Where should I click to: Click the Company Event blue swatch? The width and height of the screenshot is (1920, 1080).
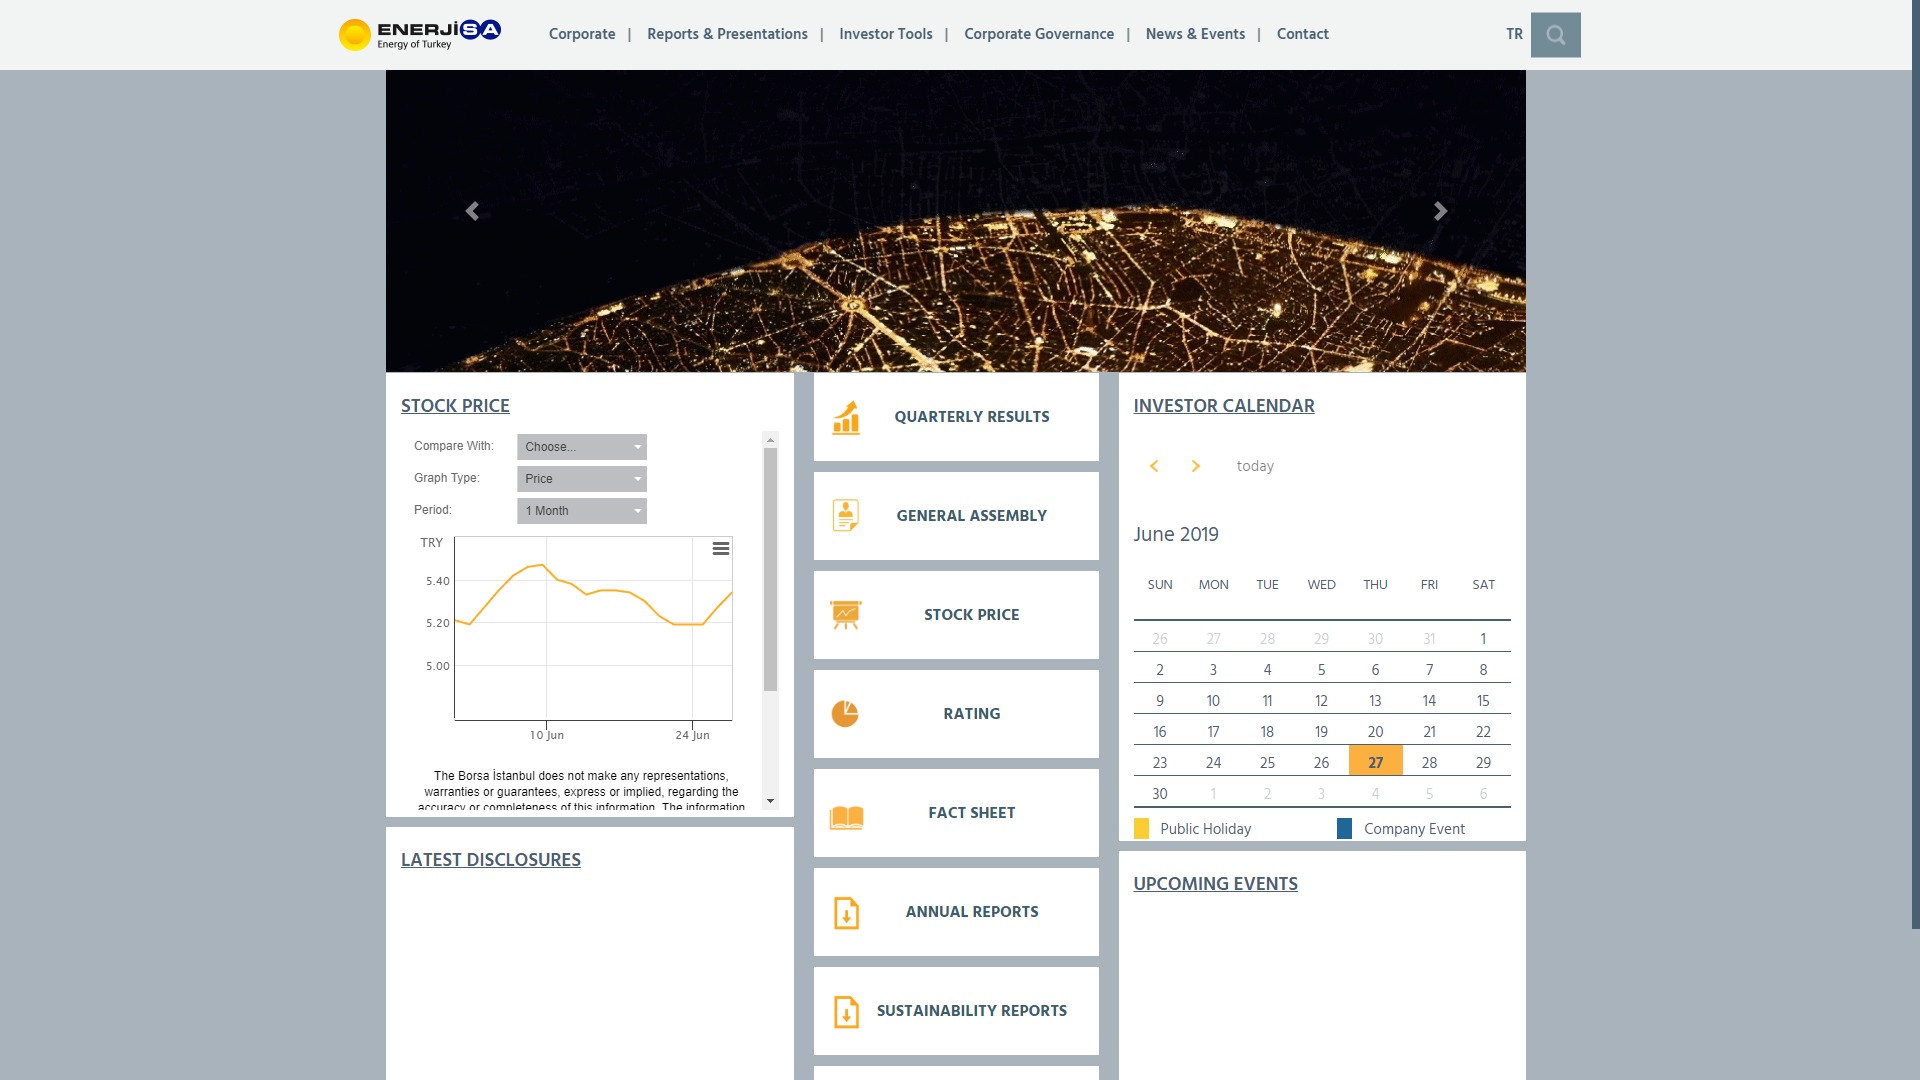pyautogui.click(x=1344, y=828)
